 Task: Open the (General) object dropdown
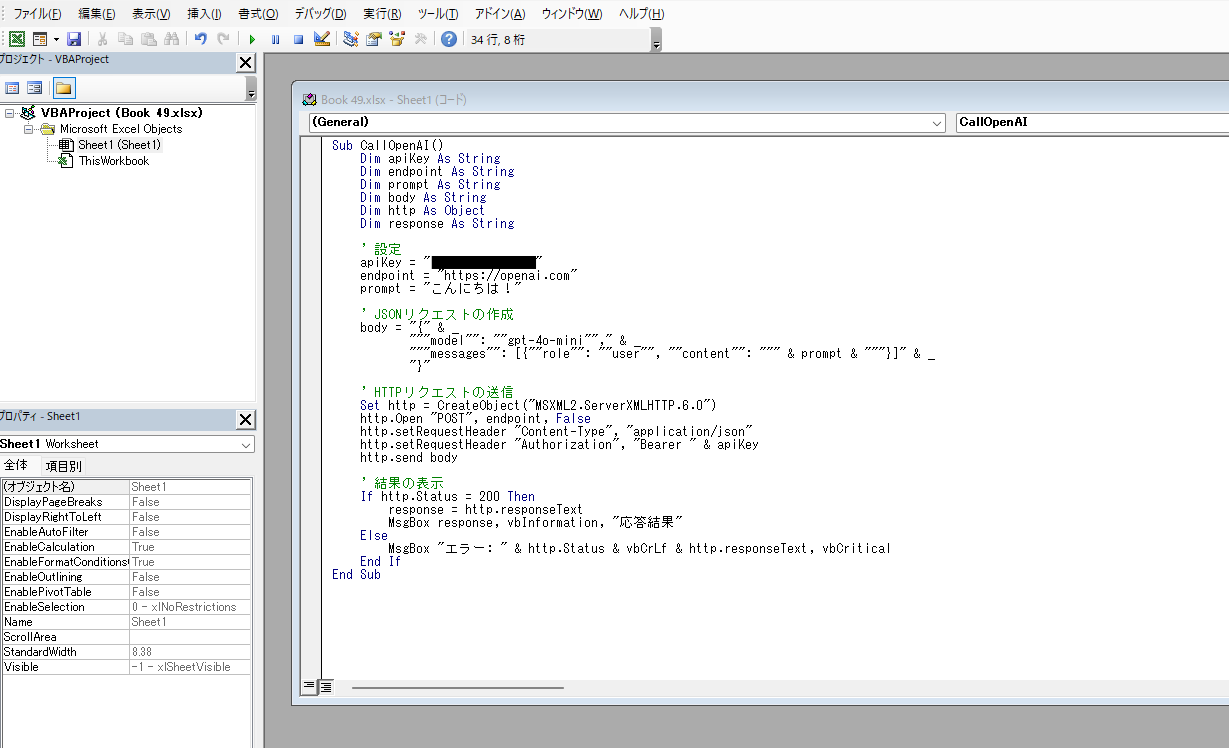click(x=937, y=122)
